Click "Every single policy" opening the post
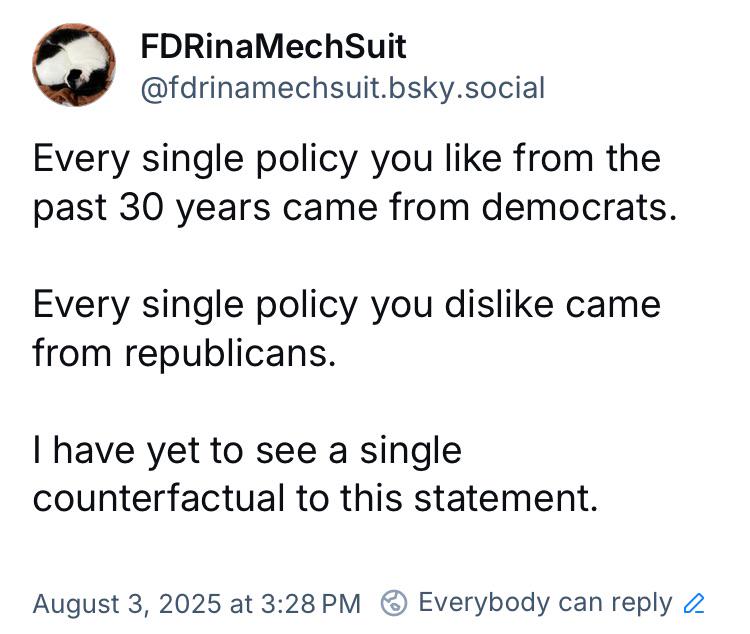Image resolution: width=750 pixels, height=634 pixels. click(x=181, y=159)
